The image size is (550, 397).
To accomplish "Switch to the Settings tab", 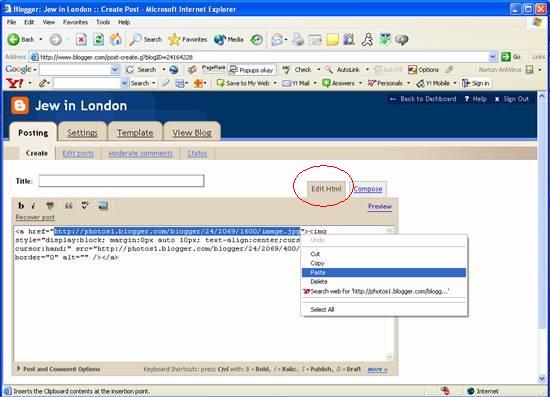I will pyautogui.click(x=82, y=133).
